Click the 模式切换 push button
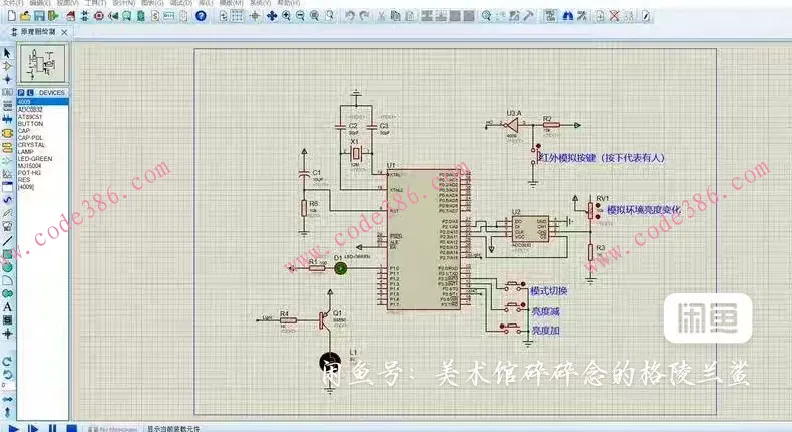 point(515,286)
